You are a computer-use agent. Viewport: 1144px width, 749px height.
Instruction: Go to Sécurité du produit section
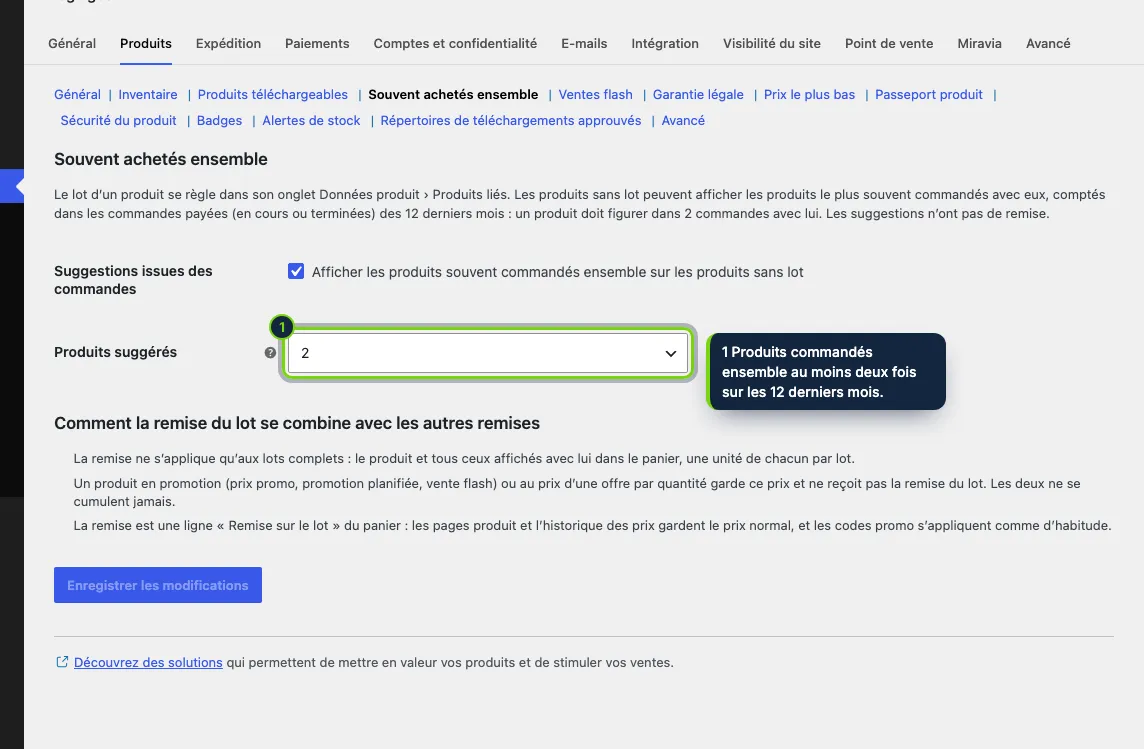point(118,120)
